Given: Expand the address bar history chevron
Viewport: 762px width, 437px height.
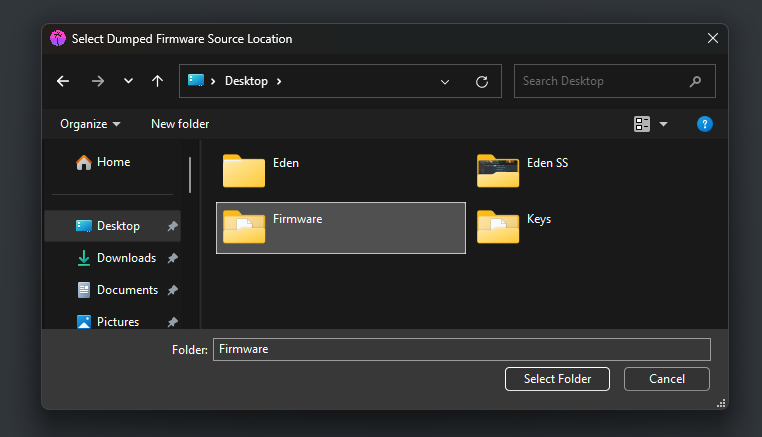Looking at the screenshot, I should point(445,82).
